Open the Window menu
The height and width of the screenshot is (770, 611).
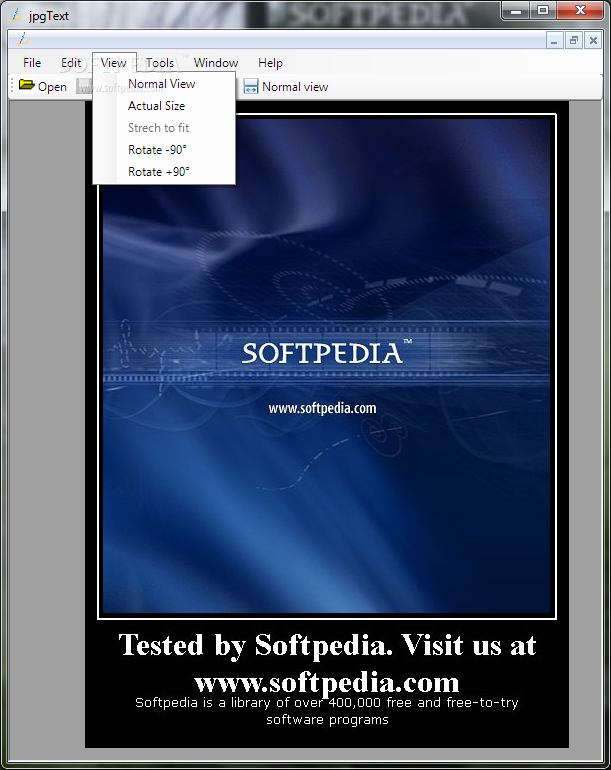click(x=216, y=63)
